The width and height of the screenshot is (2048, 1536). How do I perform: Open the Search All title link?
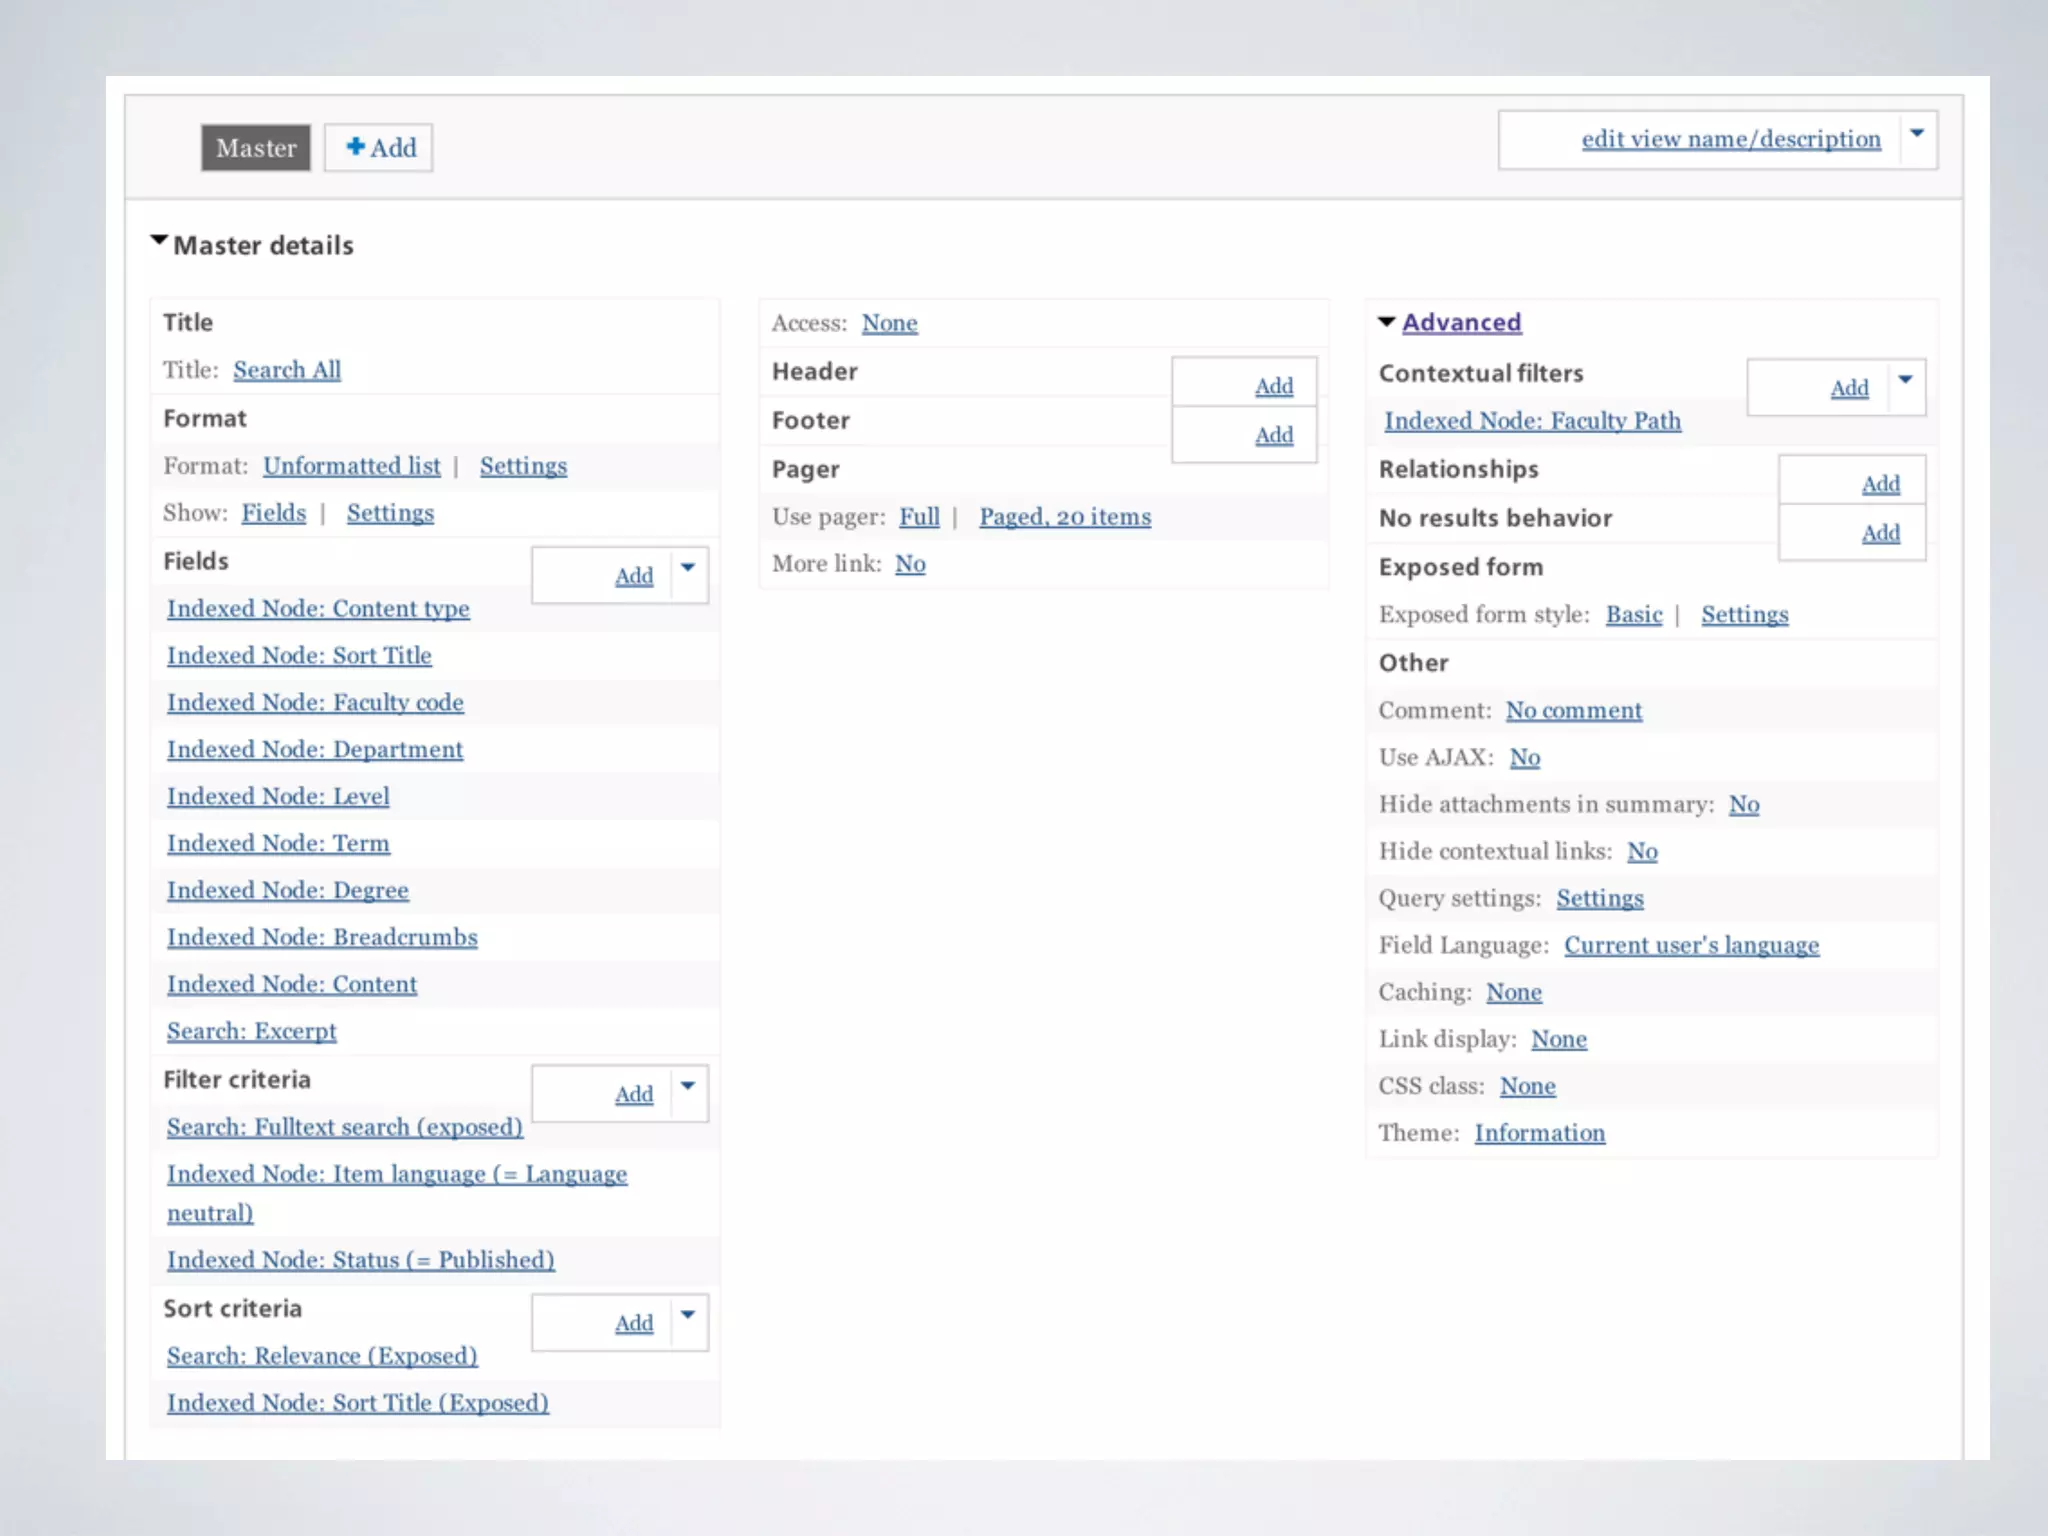point(287,370)
